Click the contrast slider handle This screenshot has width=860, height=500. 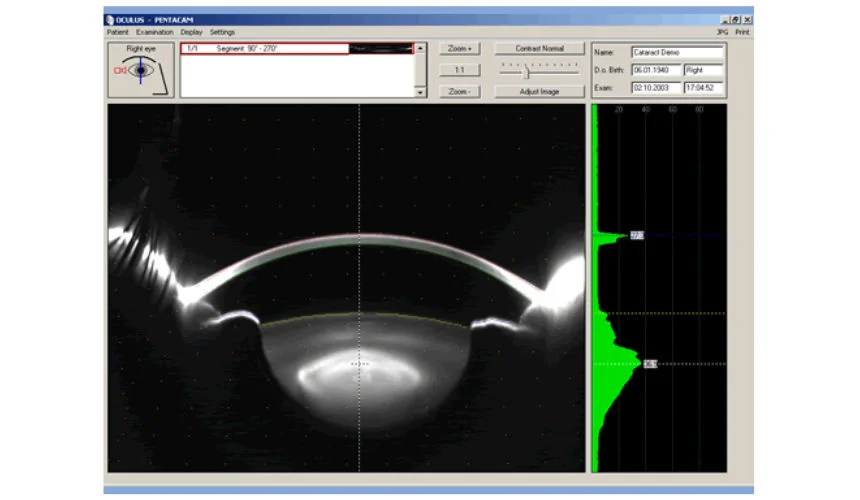(x=527, y=71)
